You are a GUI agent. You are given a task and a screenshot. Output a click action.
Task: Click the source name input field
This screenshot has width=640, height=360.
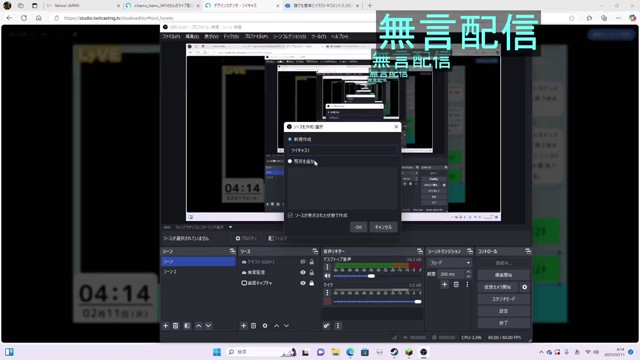tap(342, 150)
